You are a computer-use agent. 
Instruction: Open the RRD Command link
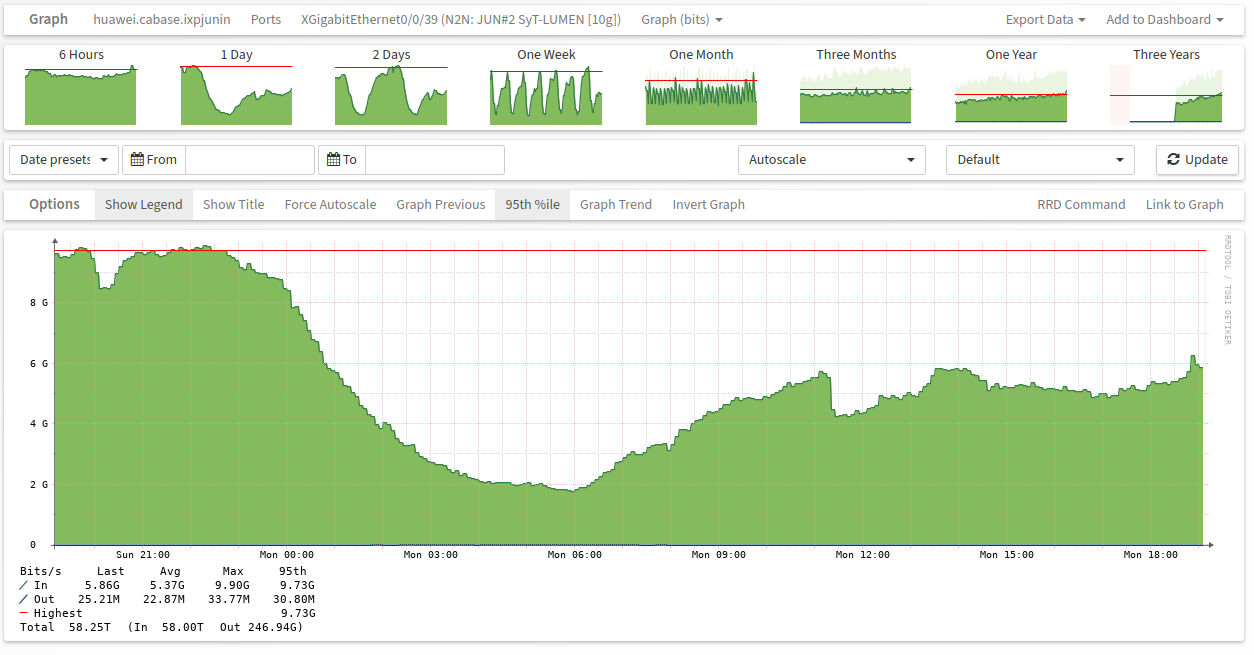1081,205
